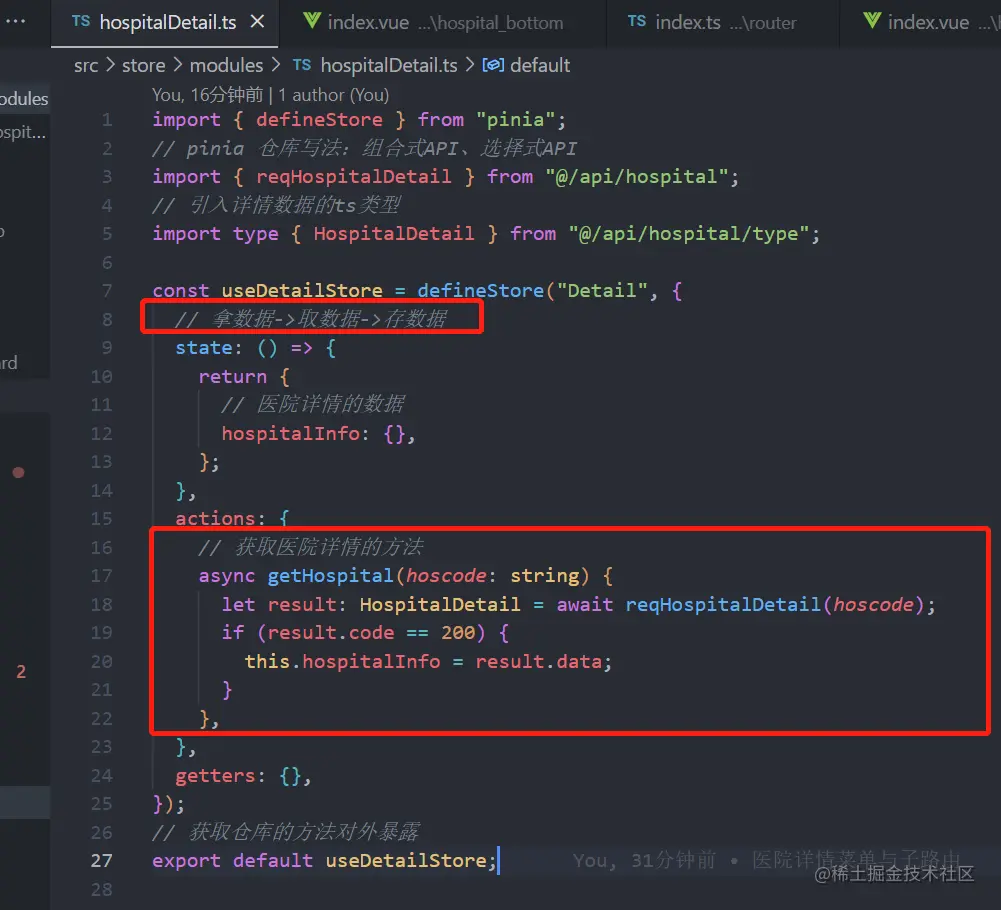Image resolution: width=1001 pixels, height=910 pixels.
Task: Open the three-dots more actions menu
Action: (x=15, y=21)
